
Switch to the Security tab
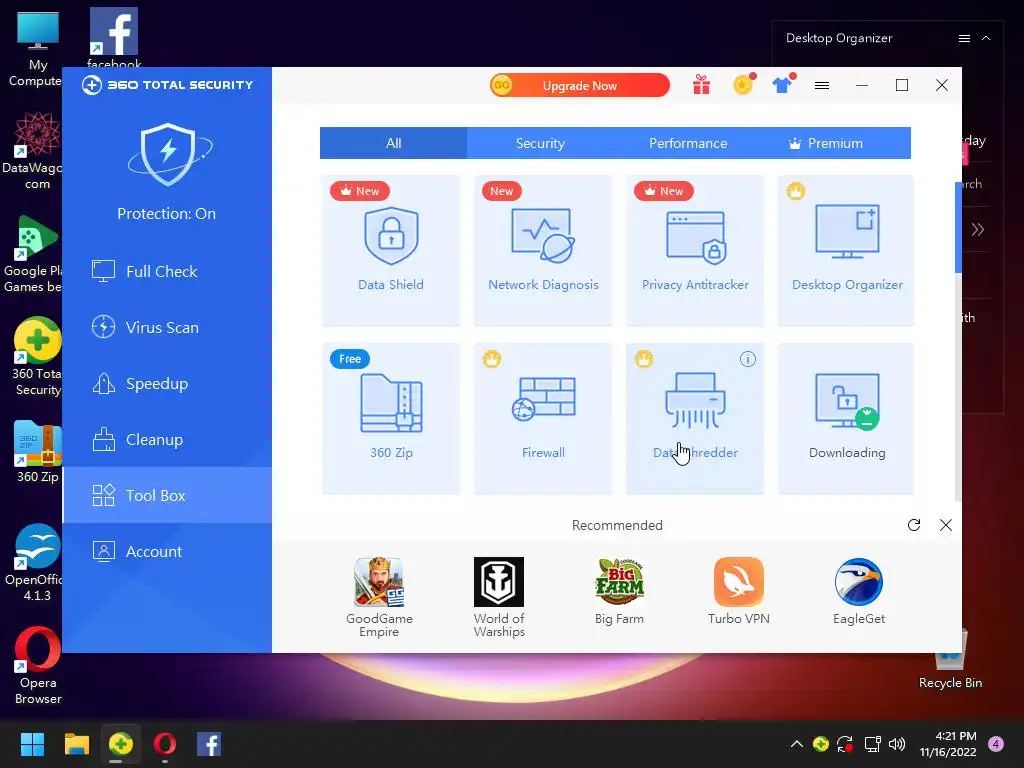point(540,143)
